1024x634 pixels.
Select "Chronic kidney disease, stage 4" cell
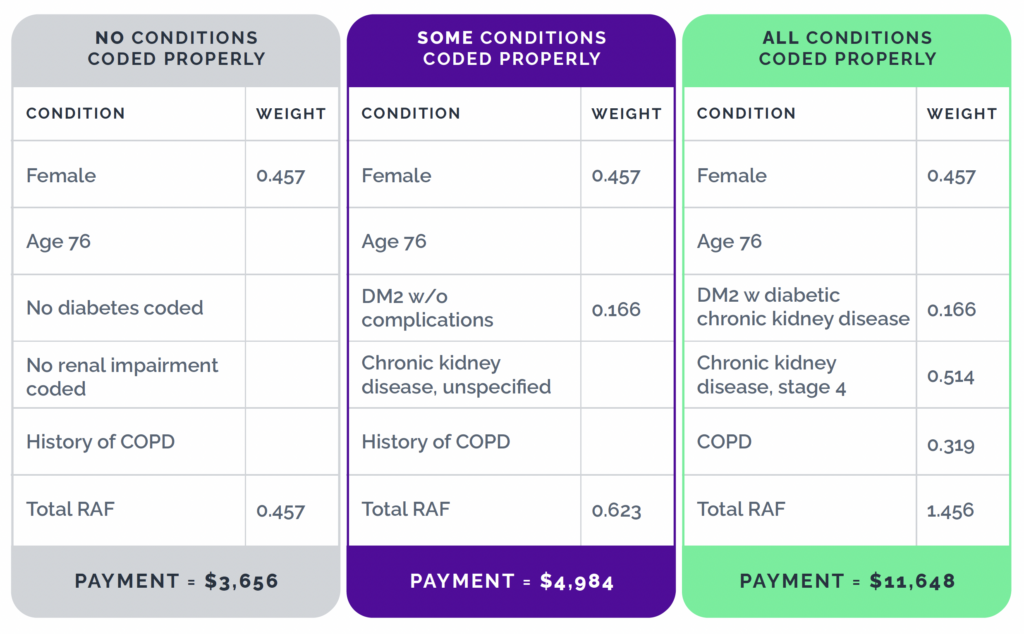(x=771, y=375)
